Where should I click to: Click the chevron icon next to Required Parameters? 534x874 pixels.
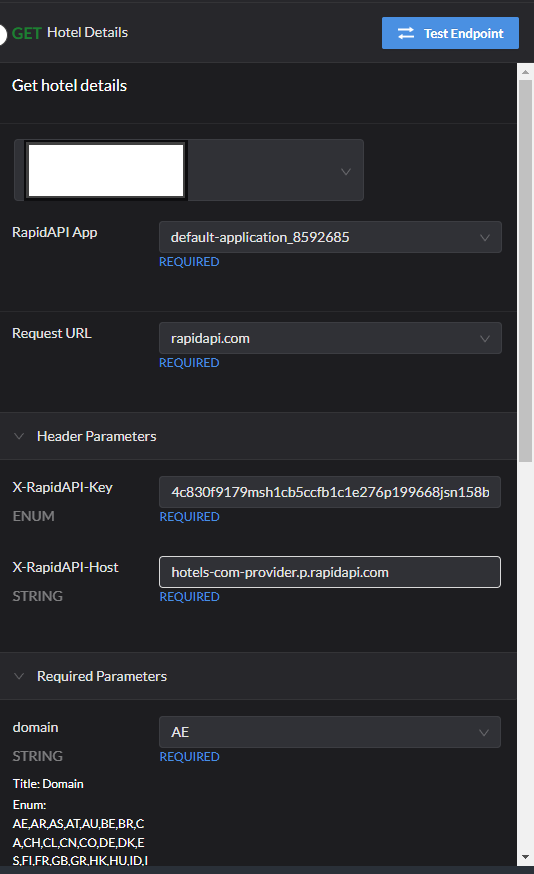(19, 676)
